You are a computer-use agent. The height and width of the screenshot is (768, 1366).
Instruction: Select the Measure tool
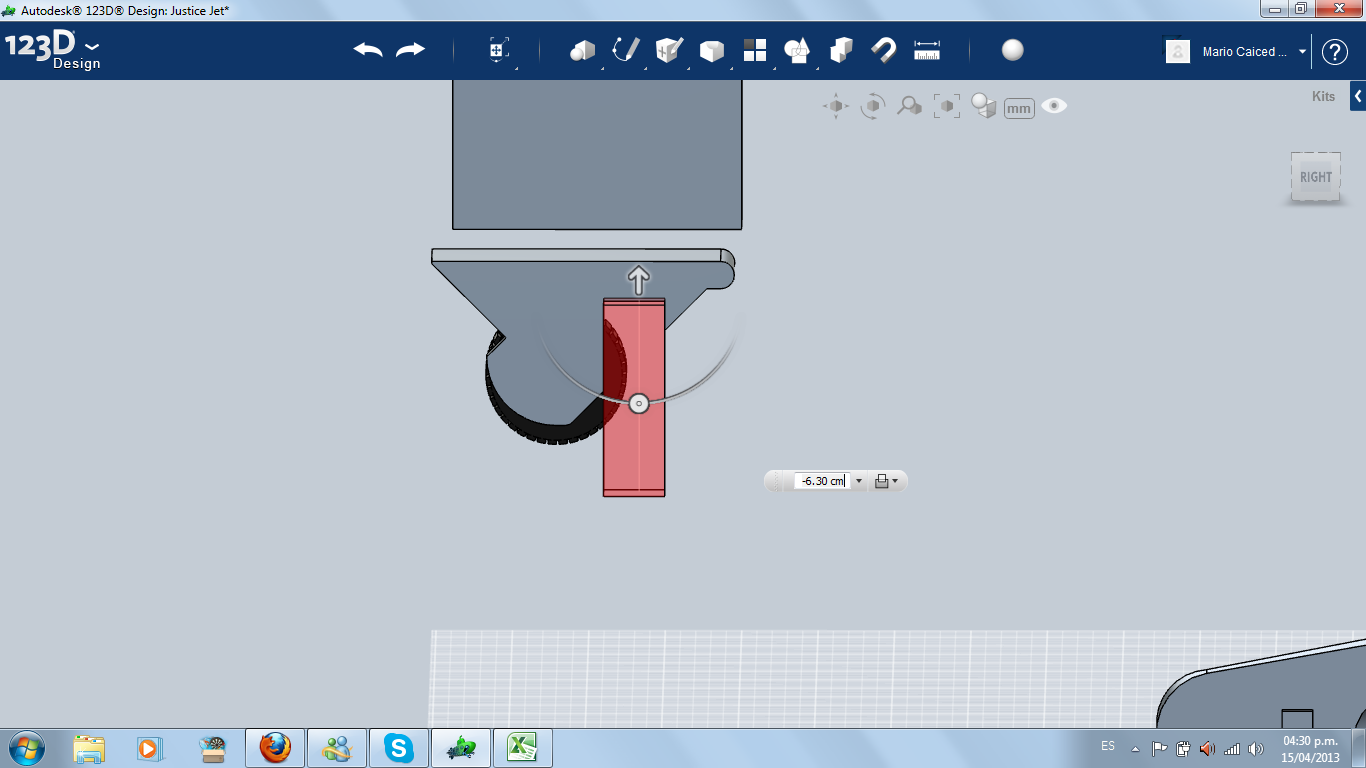(x=927, y=50)
